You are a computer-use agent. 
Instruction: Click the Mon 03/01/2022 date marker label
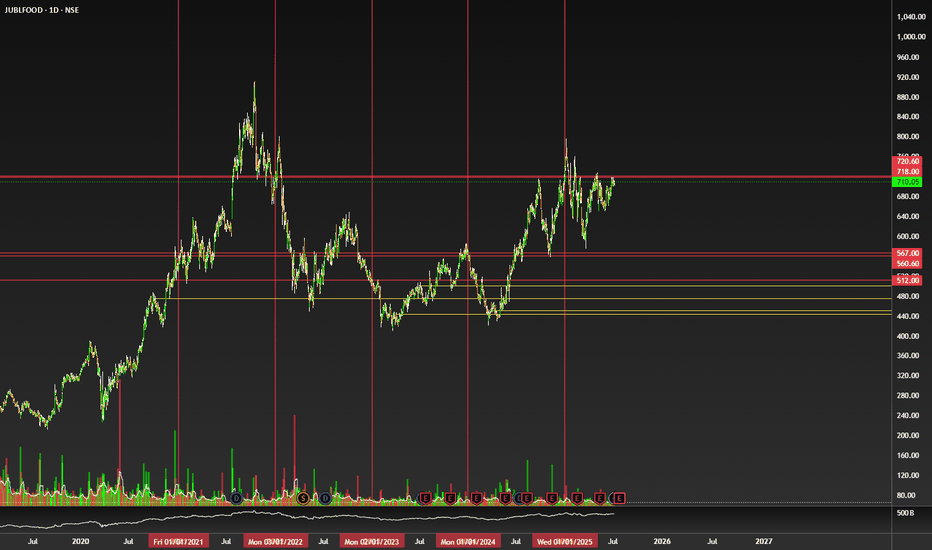[x=275, y=542]
